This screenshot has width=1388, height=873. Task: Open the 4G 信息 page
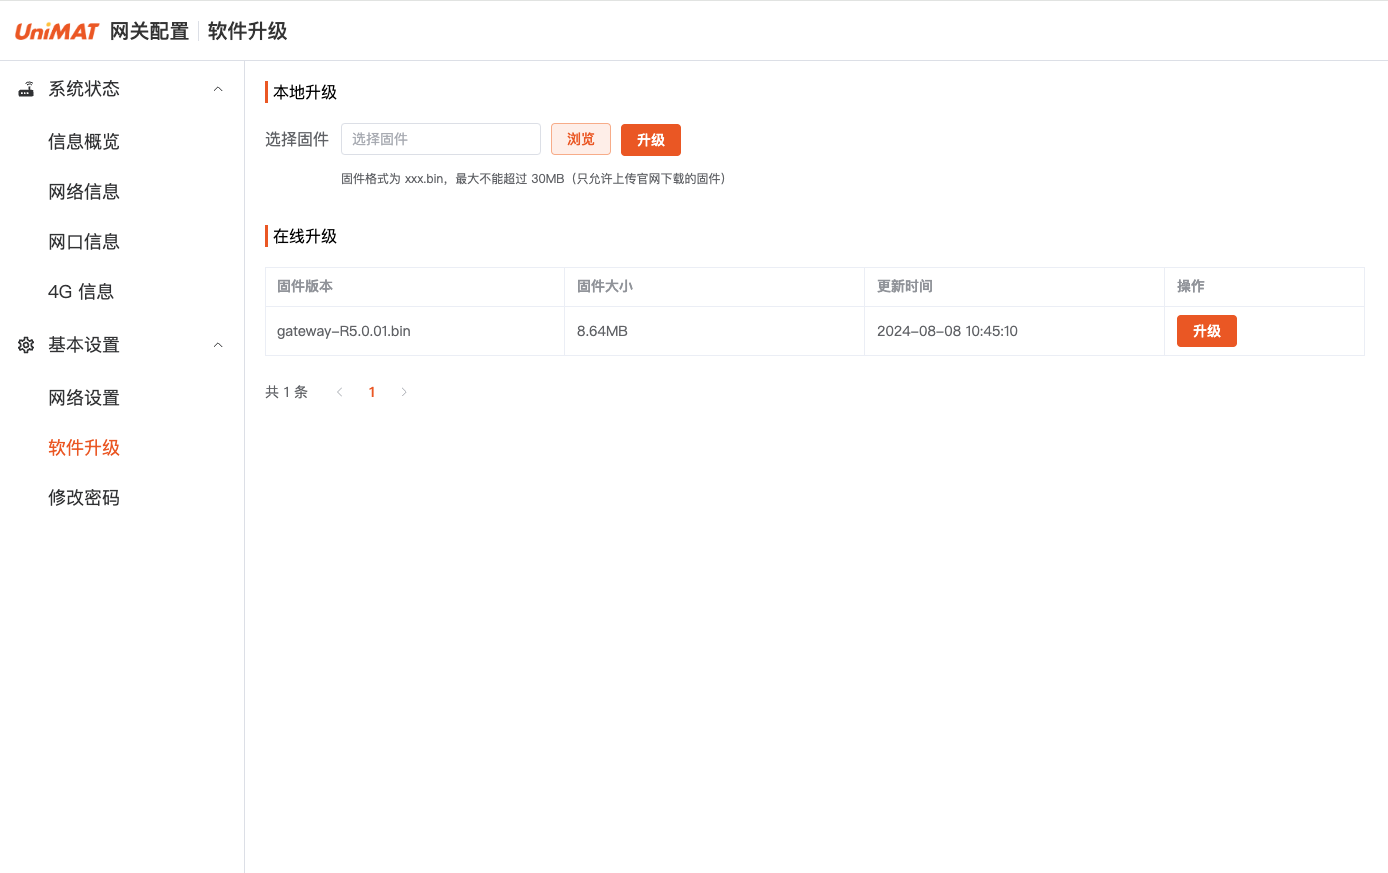(81, 291)
